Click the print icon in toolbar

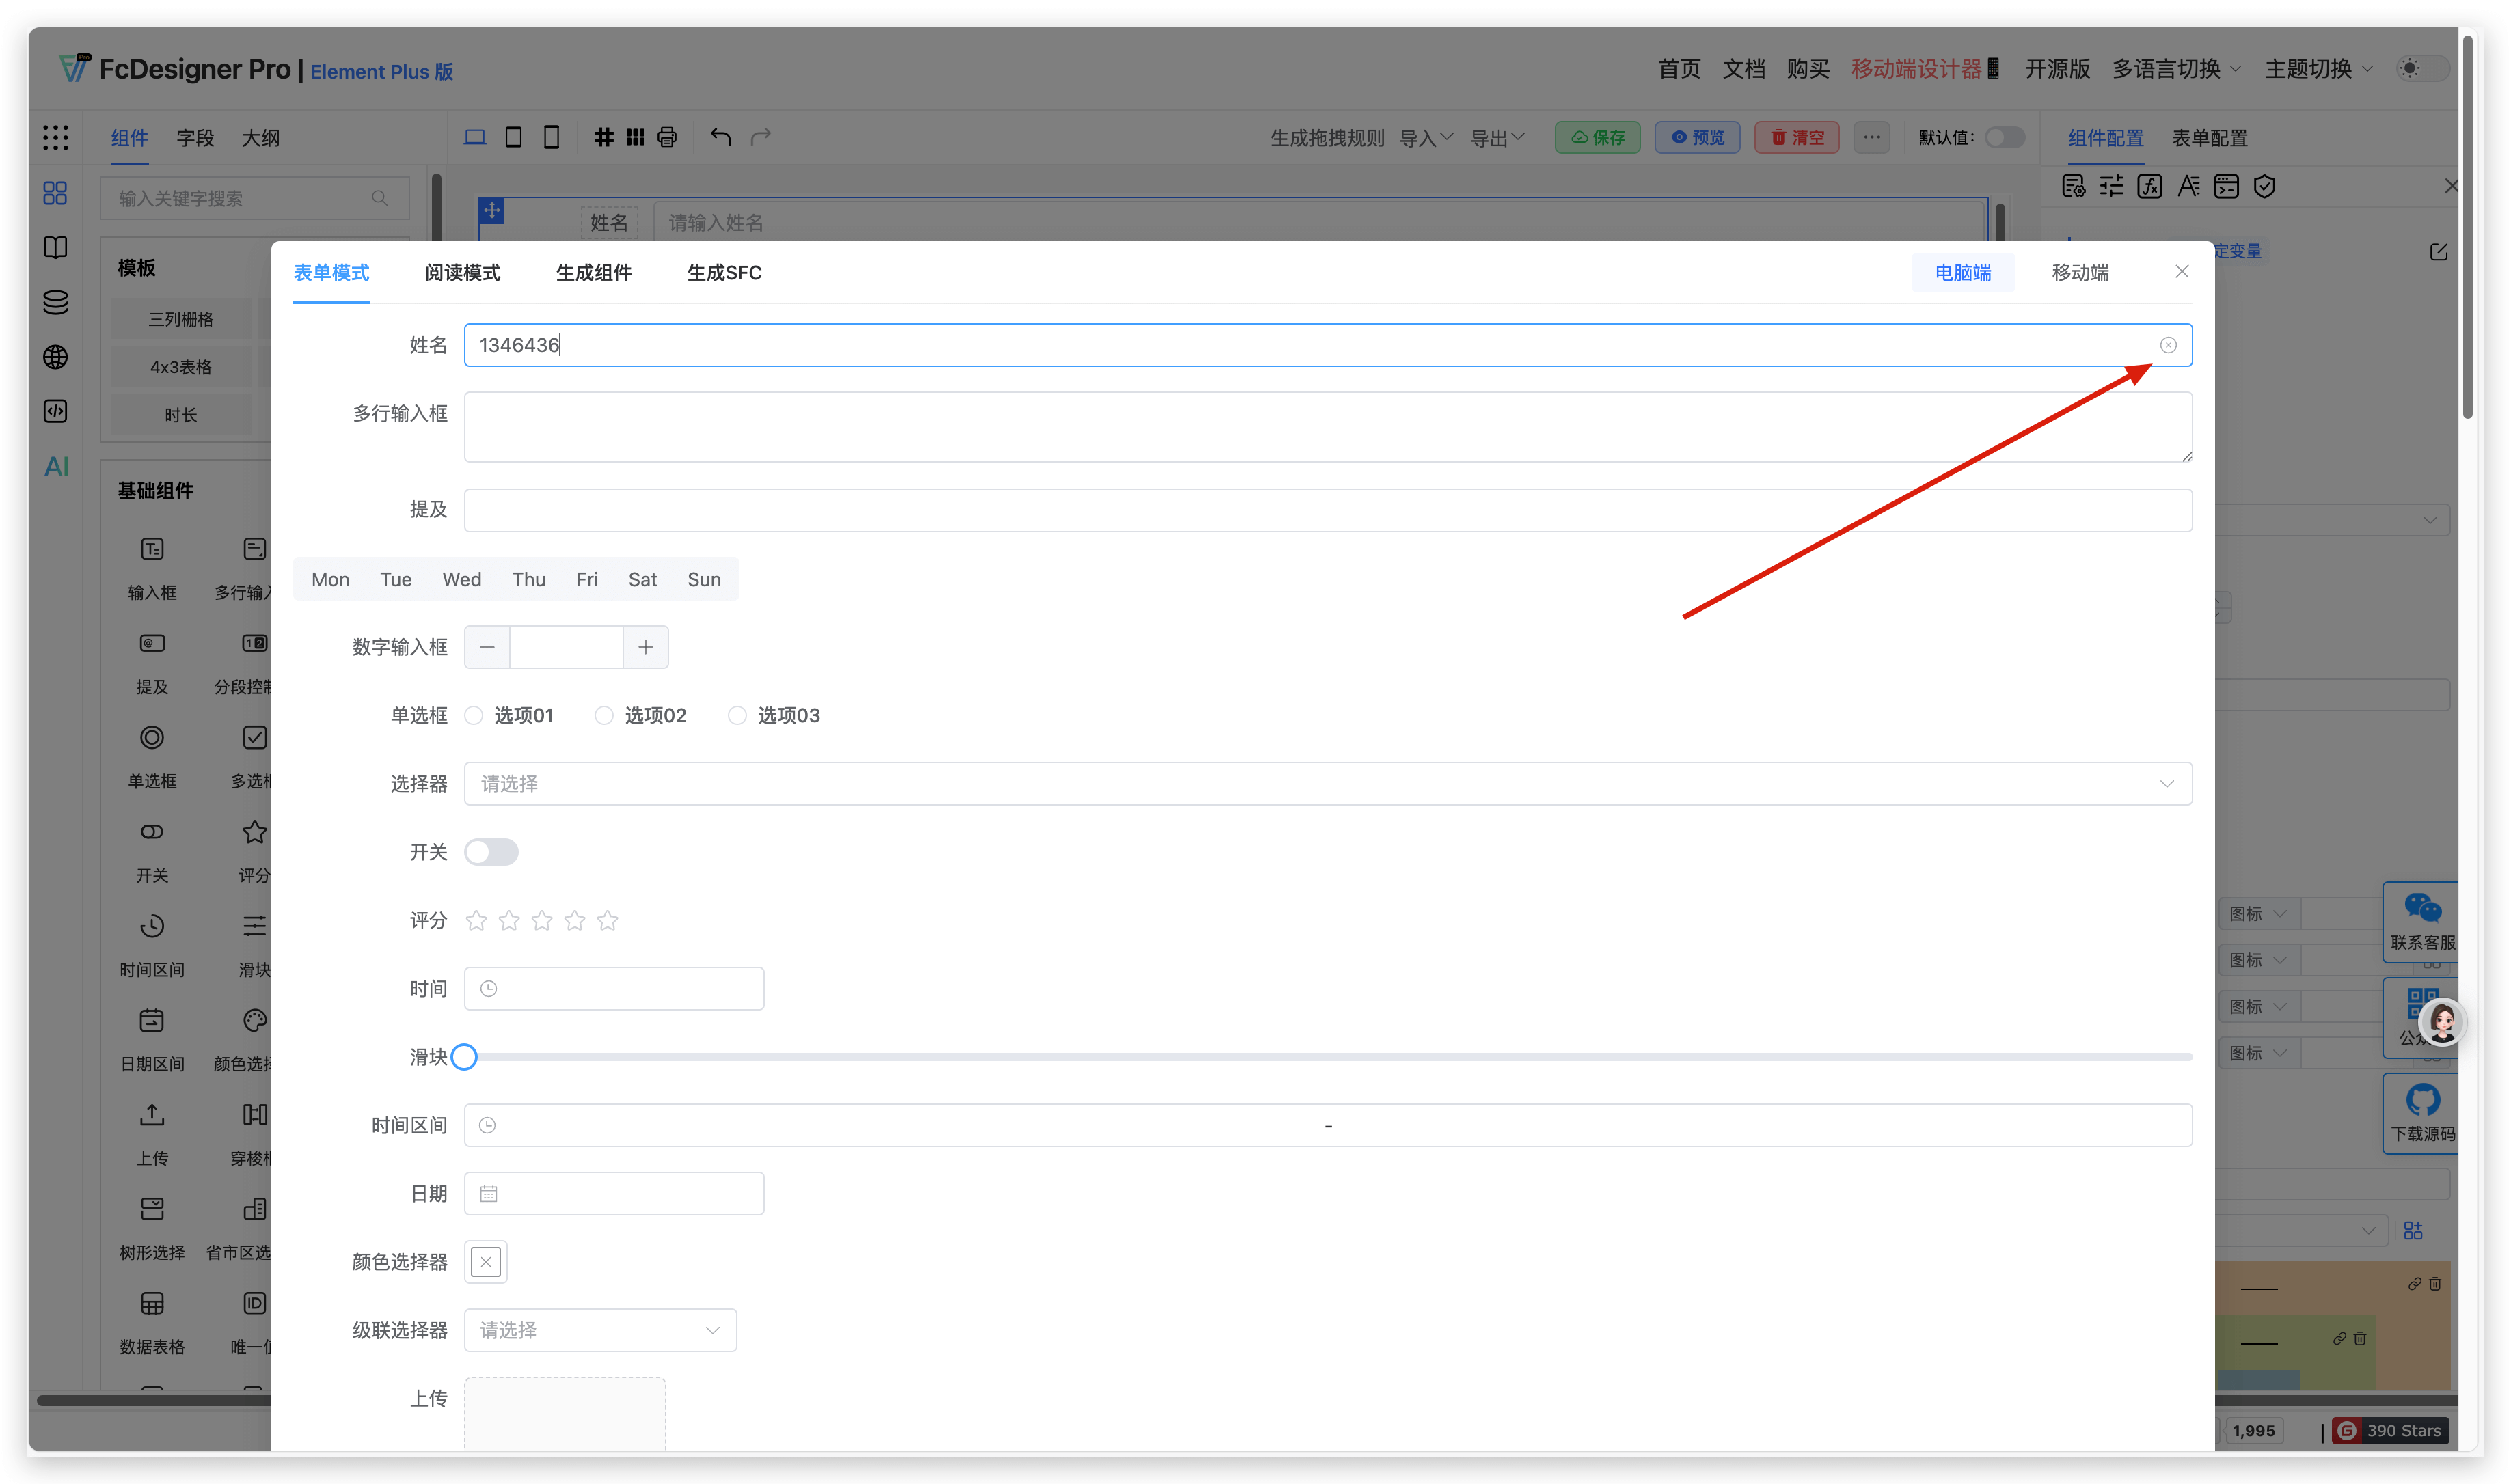(x=667, y=137)
